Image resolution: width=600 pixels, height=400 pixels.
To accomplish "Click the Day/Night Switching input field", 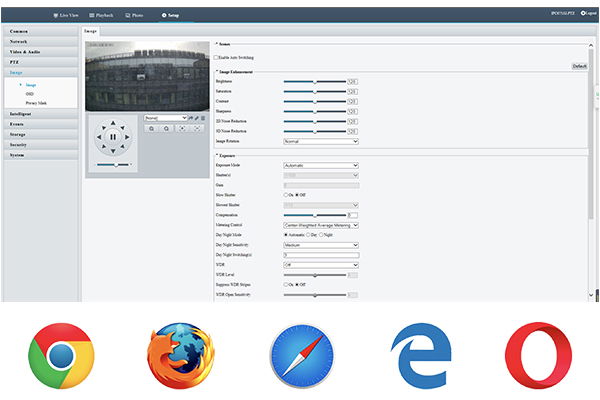I will [321, 255].
